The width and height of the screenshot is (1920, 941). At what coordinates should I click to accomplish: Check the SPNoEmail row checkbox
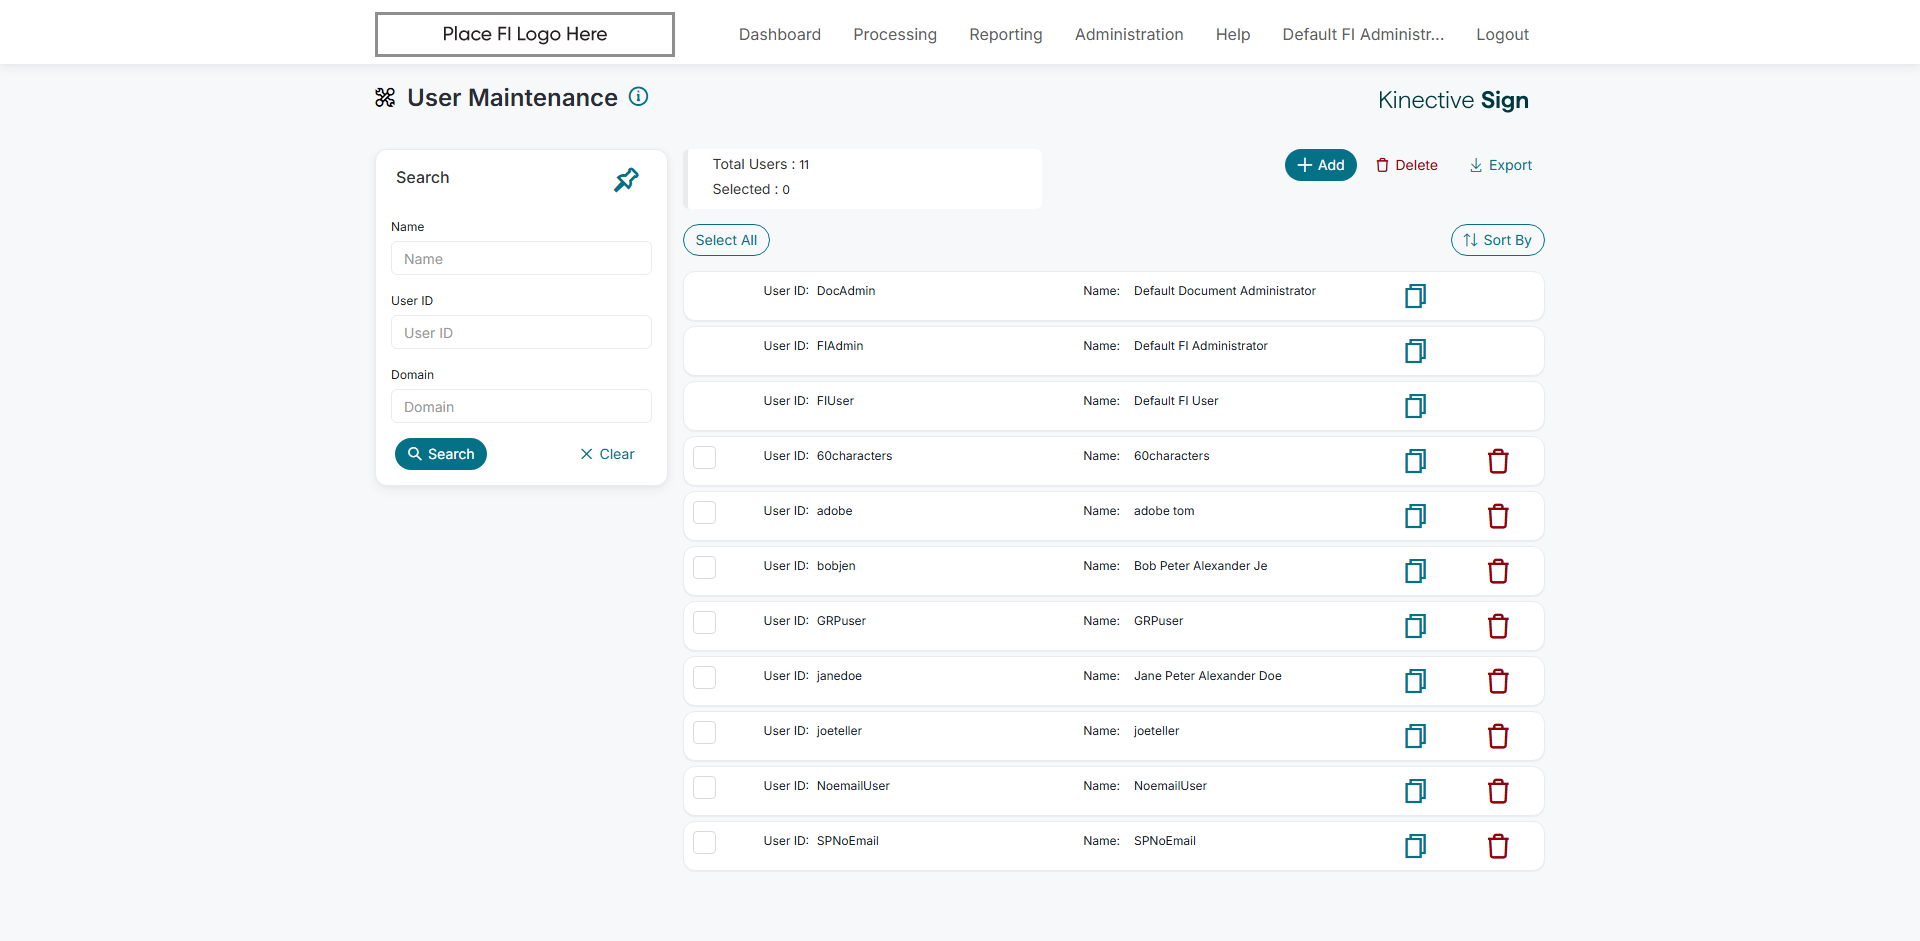705,842
